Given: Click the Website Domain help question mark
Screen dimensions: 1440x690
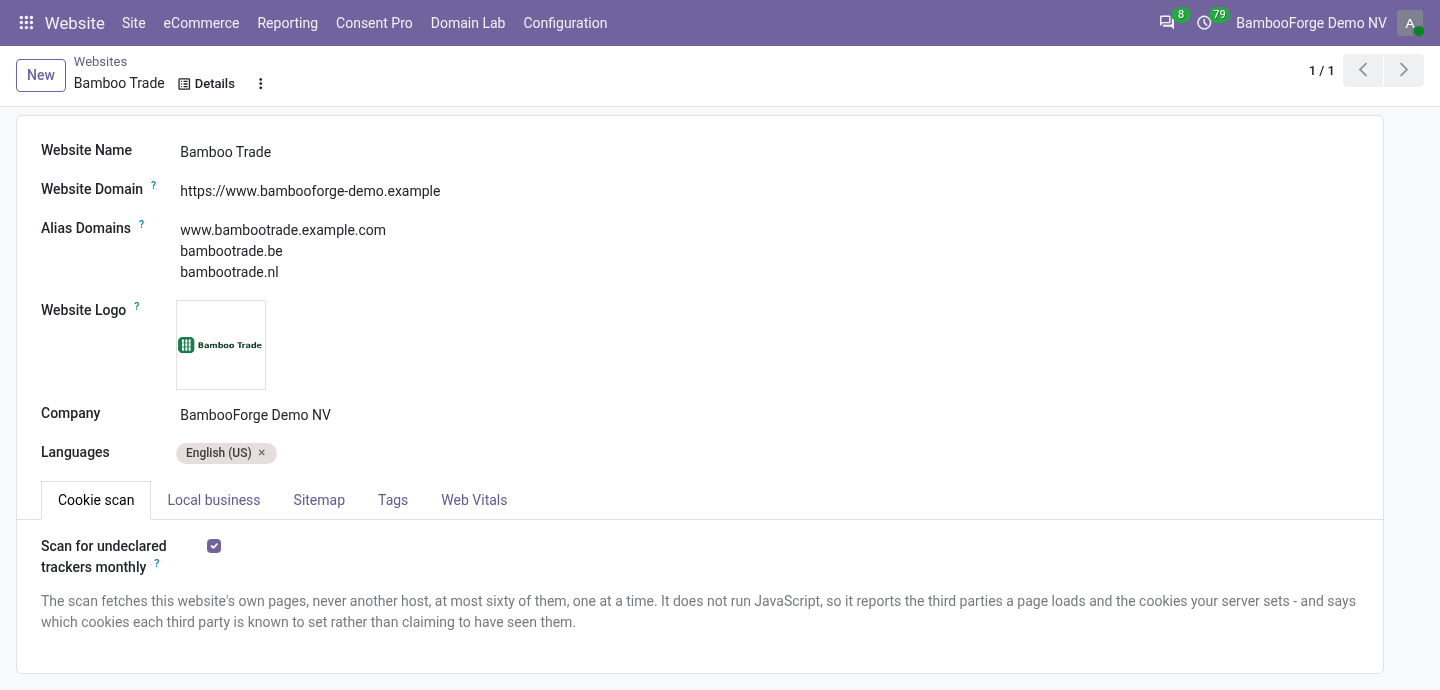Looking at the screenshot, I should (x=154, y=186).
